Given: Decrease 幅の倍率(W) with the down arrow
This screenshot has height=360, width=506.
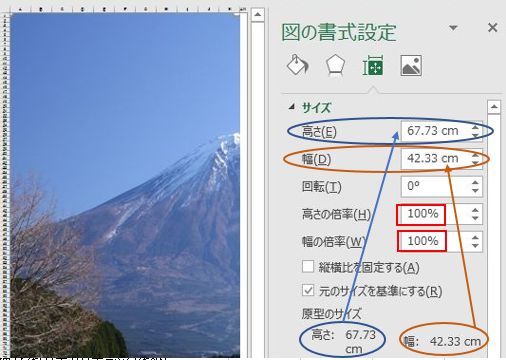Looking at the screenshot, I should click(x=476, y=246).
